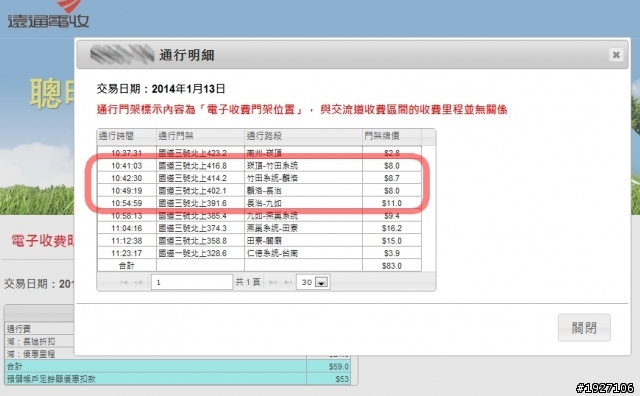The width and height of the screenshot is (640, 396).
Task: Sort by 通行門架 column header
Action: click(x=200, y=136)
